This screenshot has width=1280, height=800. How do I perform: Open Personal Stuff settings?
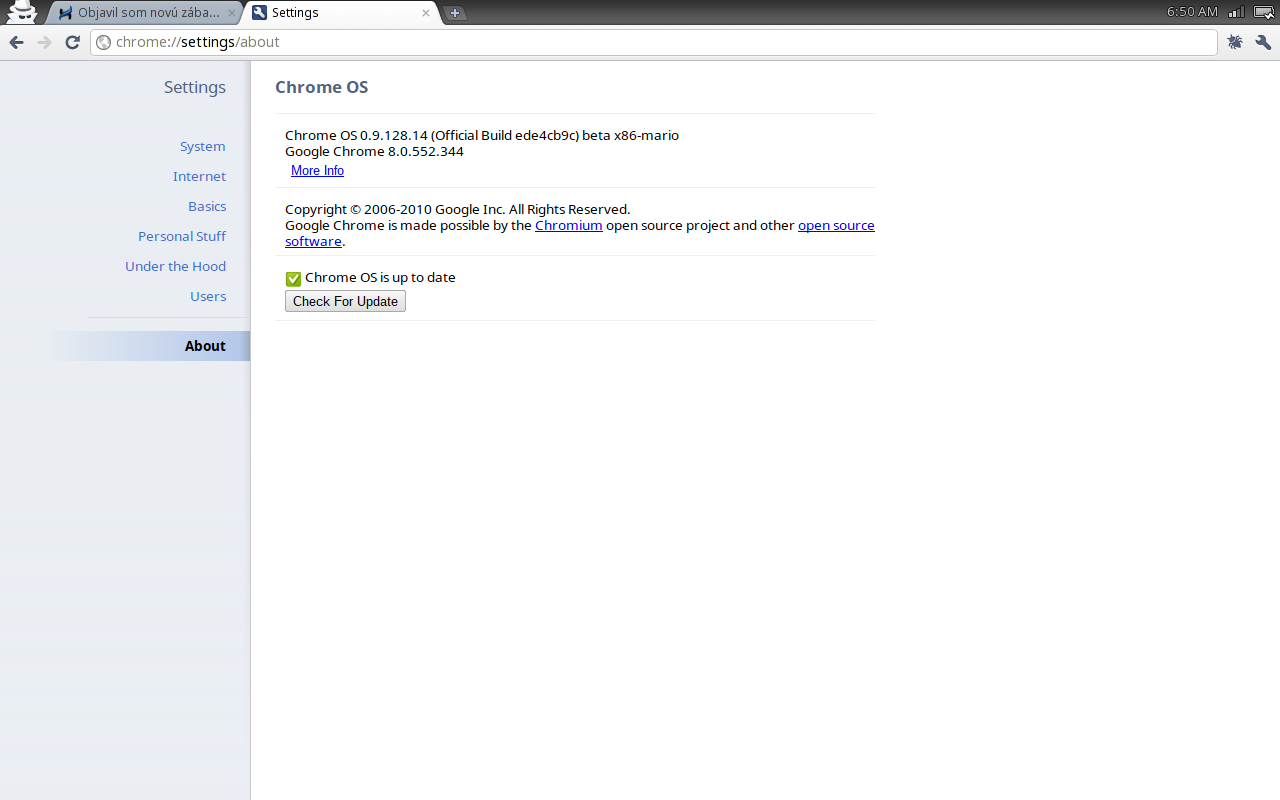click(182, 236)
